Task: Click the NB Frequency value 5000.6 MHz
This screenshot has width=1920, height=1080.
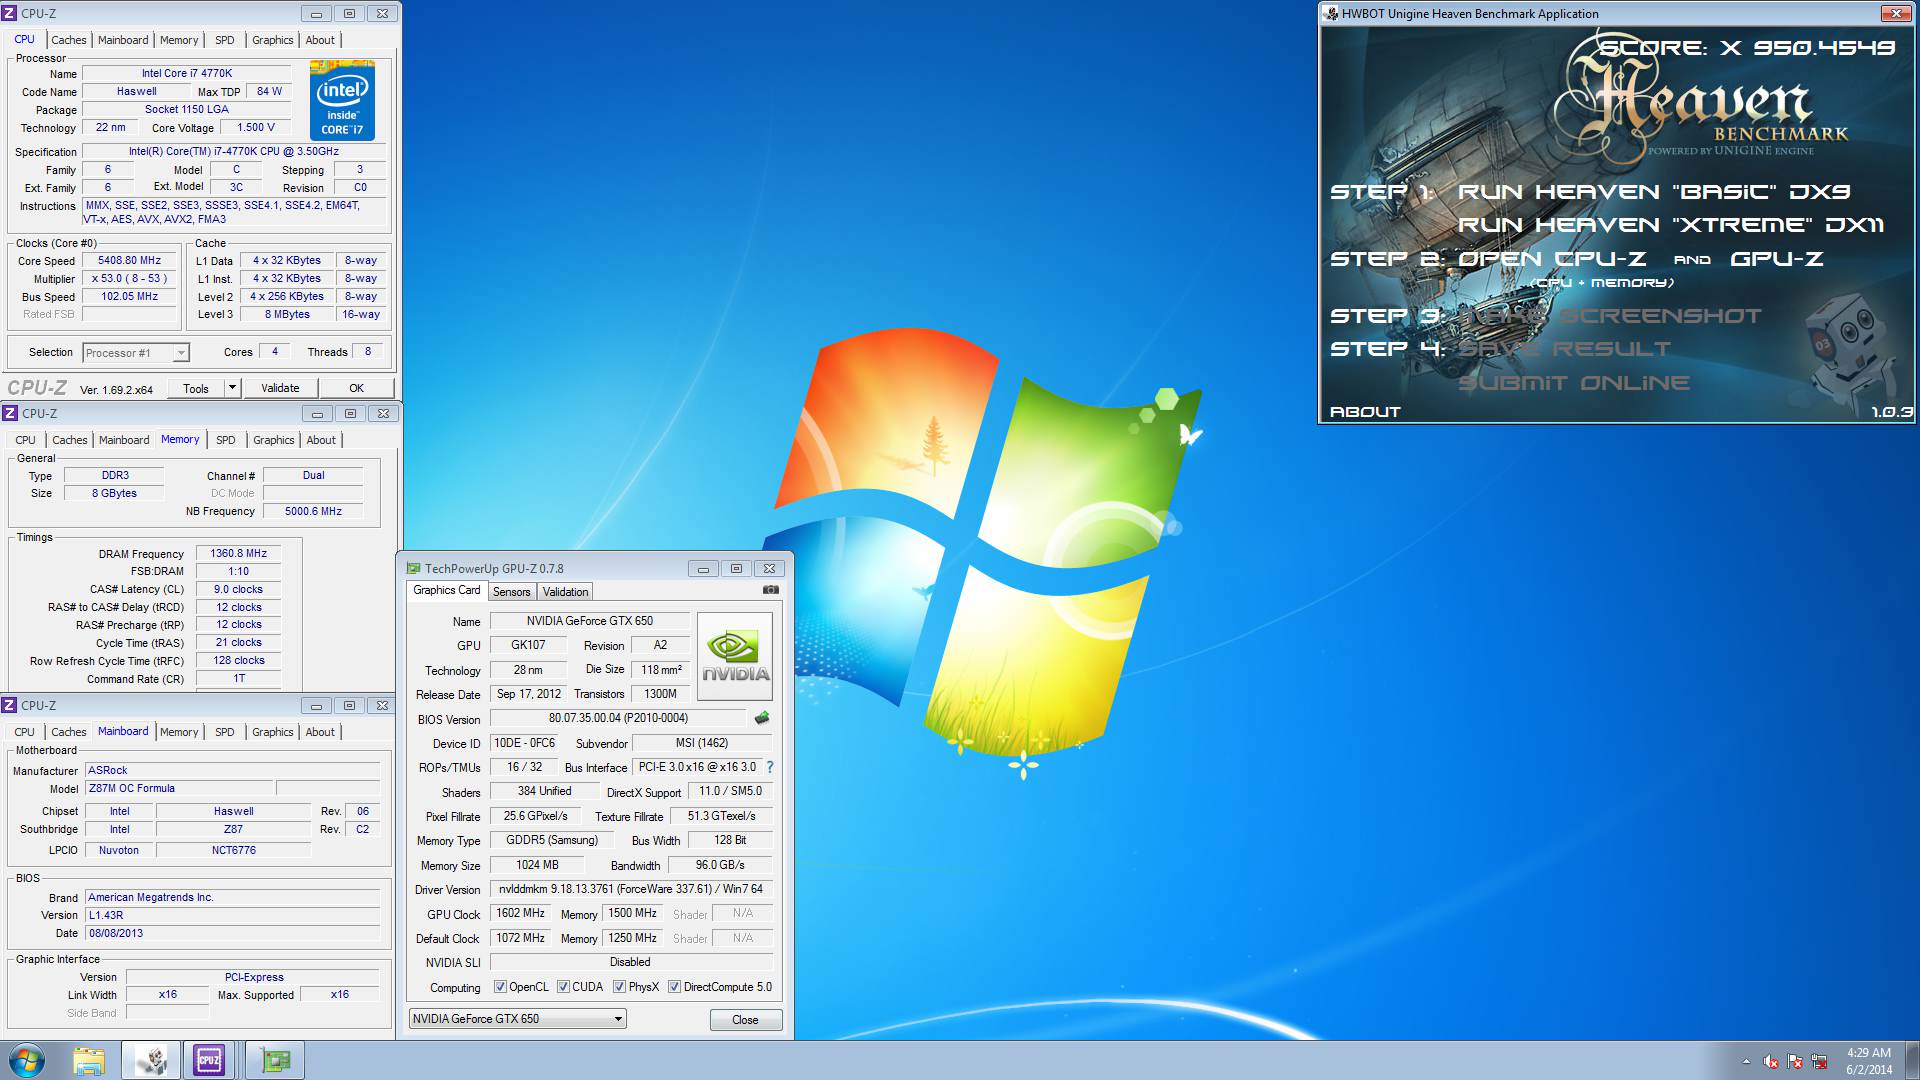Action: (313, 511)
